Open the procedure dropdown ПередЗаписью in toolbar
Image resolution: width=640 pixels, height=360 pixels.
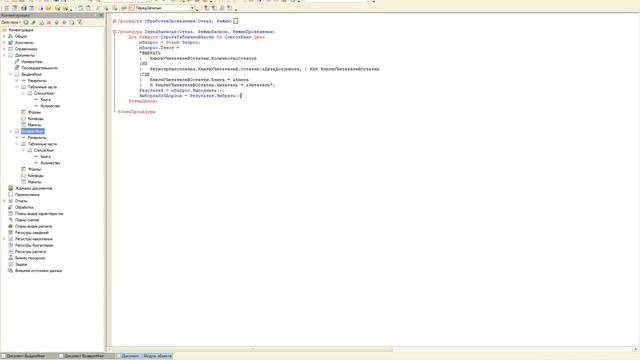192,8
